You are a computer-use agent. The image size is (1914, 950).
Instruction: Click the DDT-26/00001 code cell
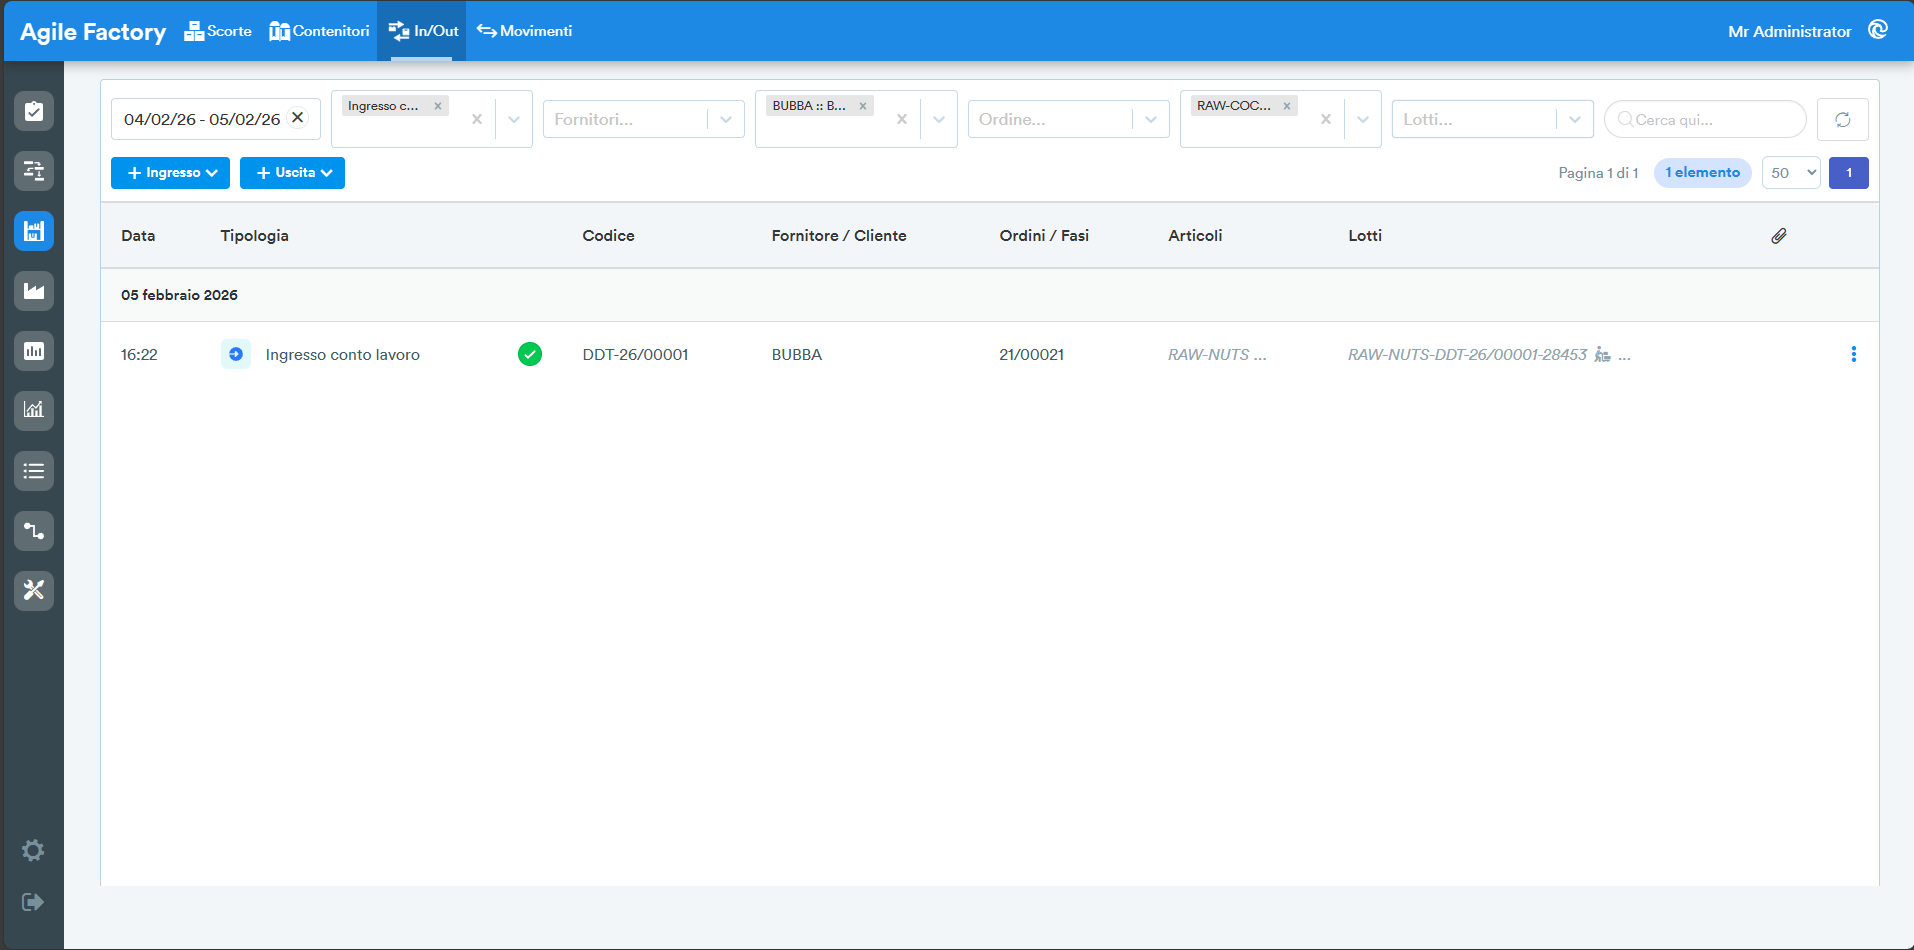tap(635, 354)
